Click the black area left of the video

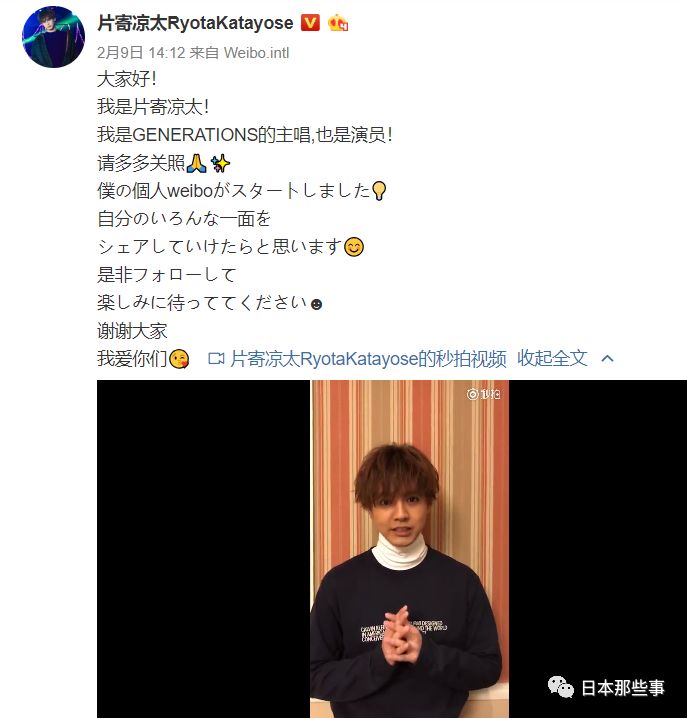pyautogui.click(x=204, y=549)
